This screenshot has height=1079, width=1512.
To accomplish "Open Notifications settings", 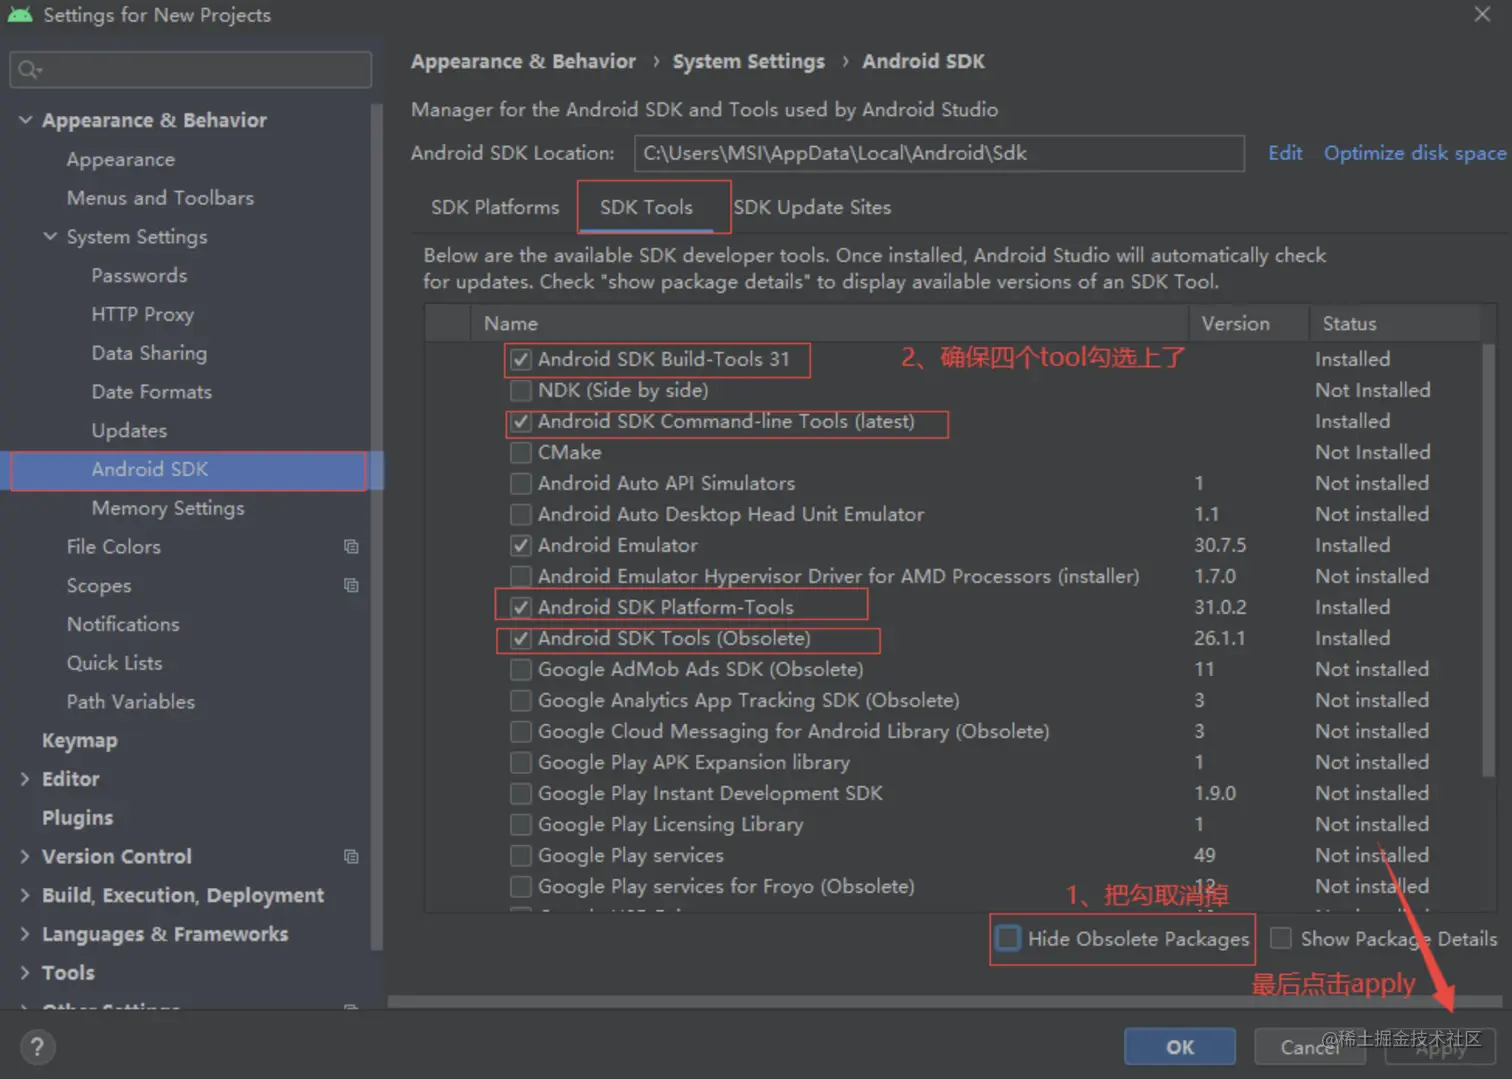I will 123,624.
